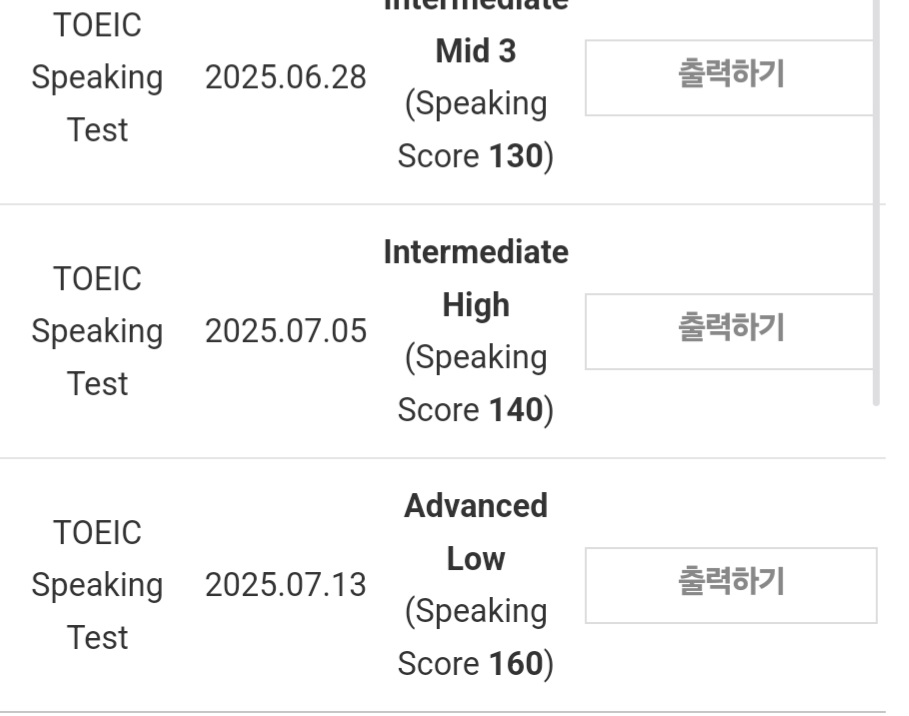Select the 2025.07.13 test date

pyautogui.click(x=286, y=584)
